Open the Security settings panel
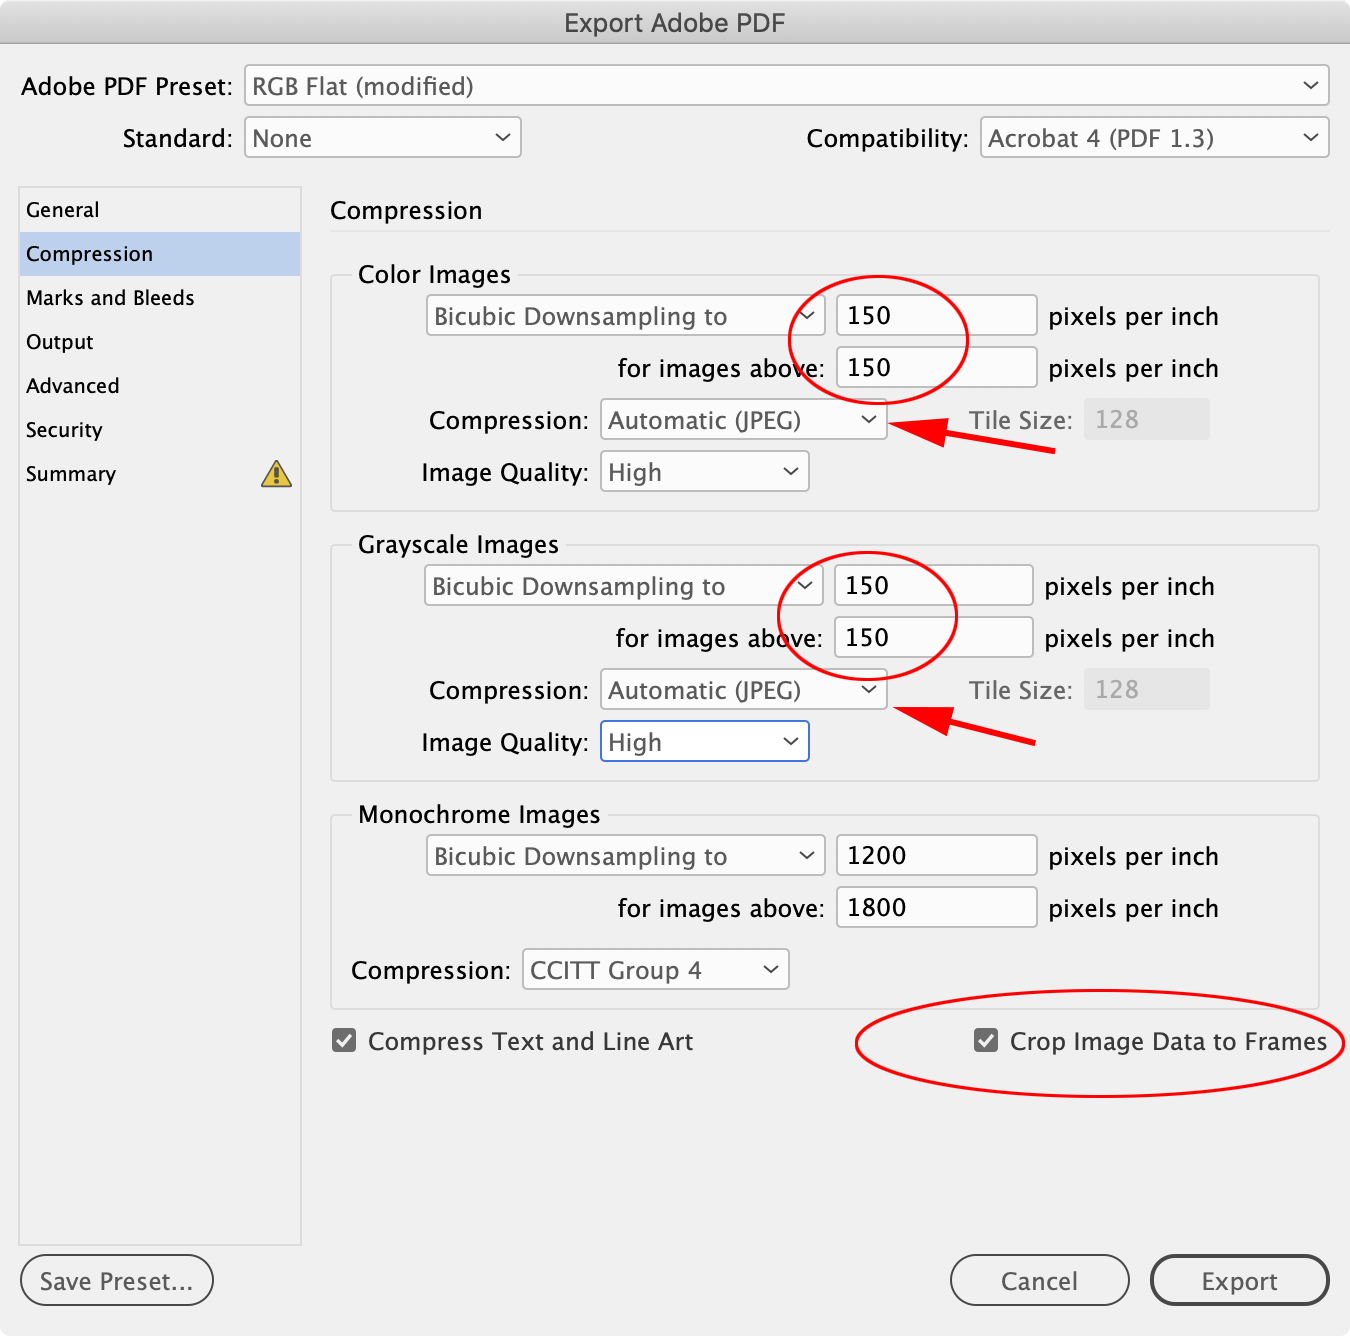 [x=64, y=429]
